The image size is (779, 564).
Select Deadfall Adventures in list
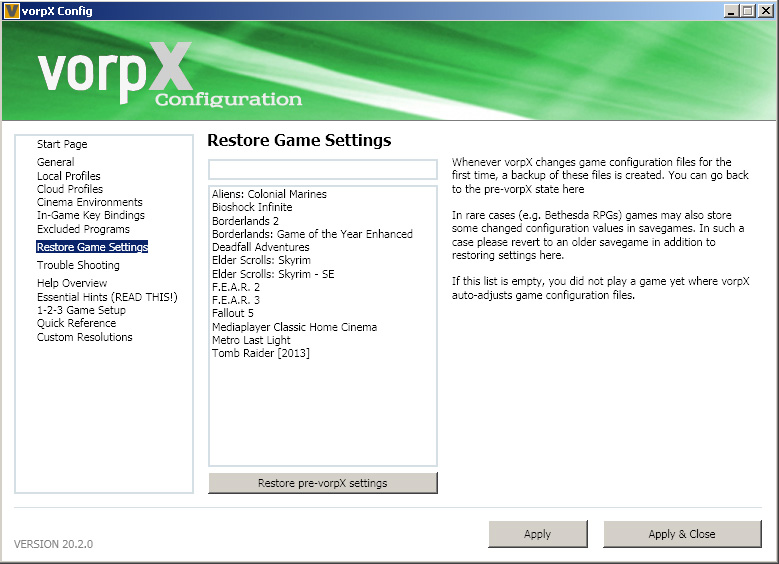click(260, 247)
